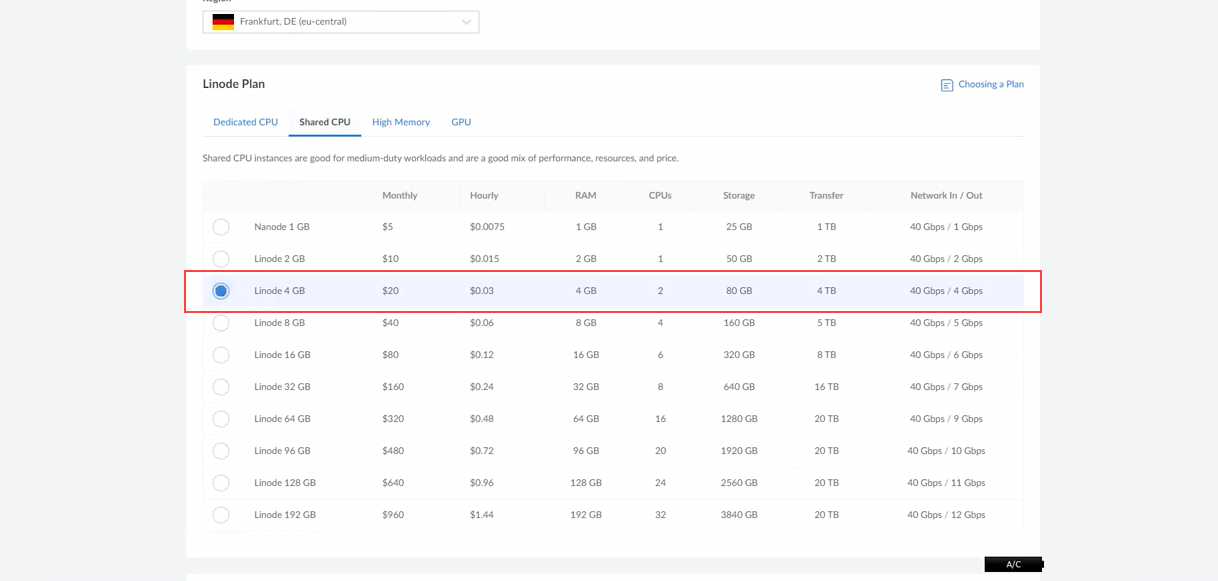Click the Linode Plan section heading
This screenshot has width=1218, height=581.
click(x=234, y=84)
